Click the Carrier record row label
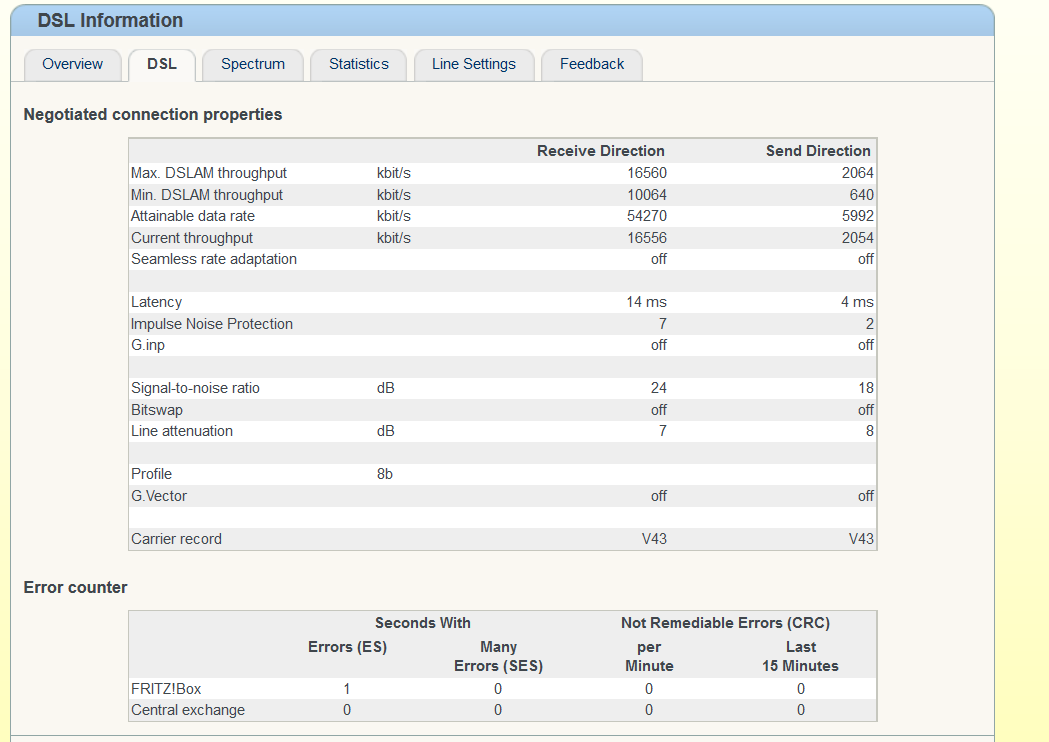1049x742 pixels. click(176, 539)
